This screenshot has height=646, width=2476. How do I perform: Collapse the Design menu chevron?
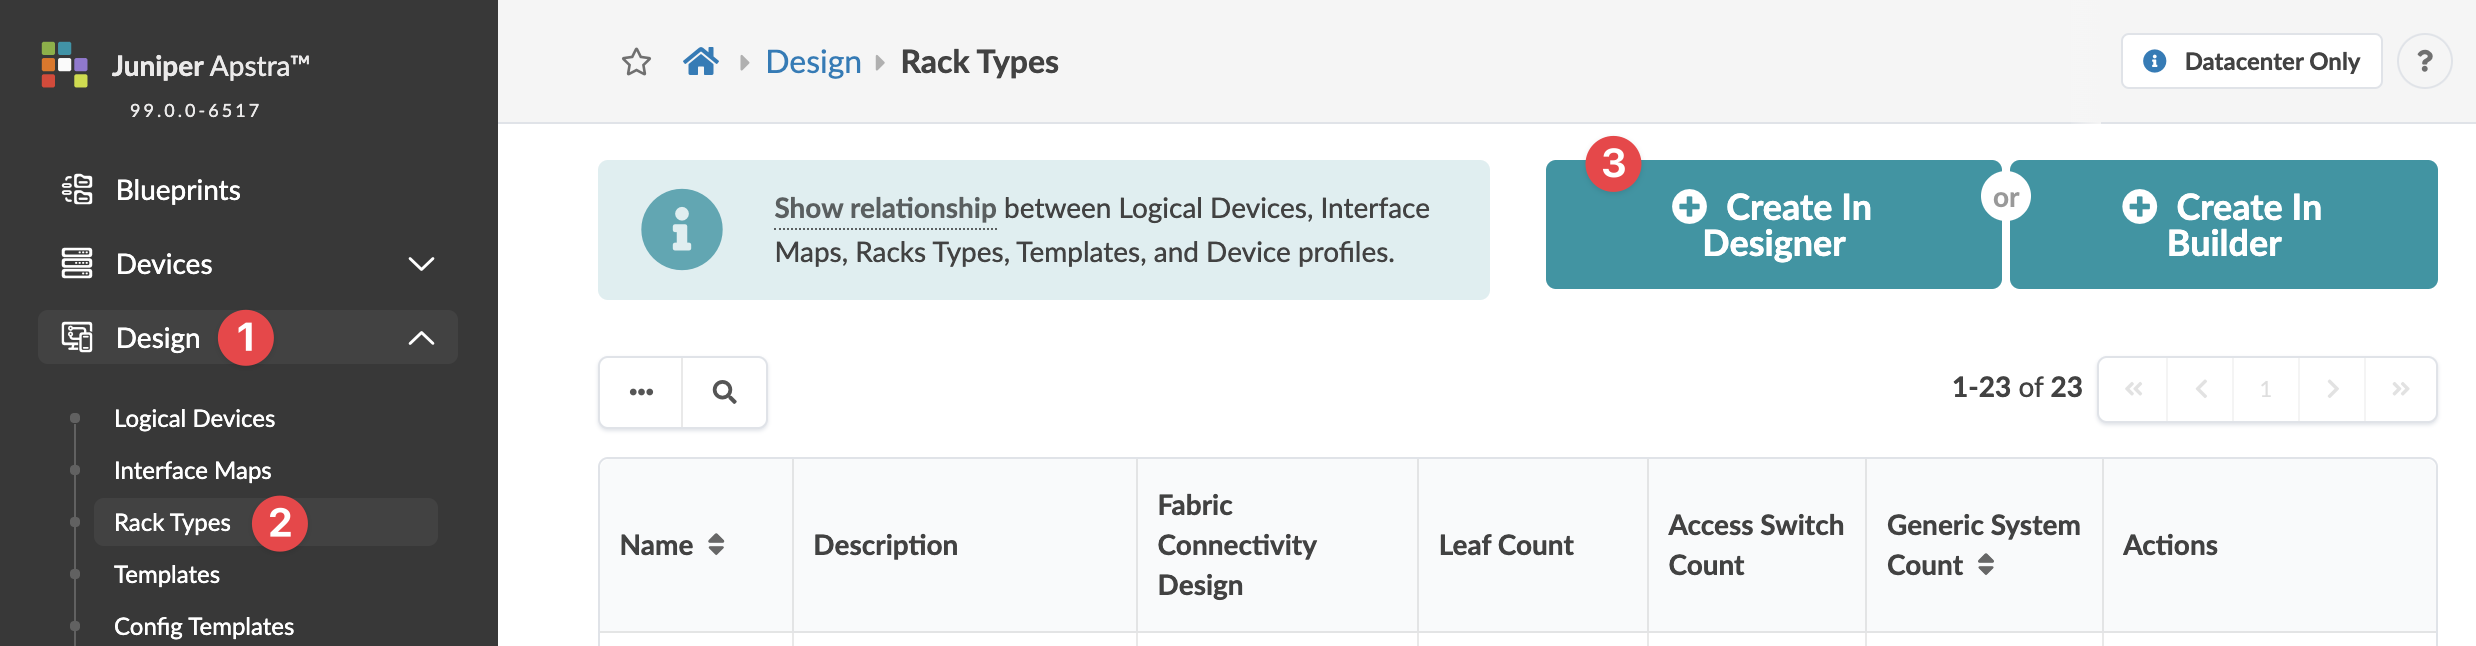point(421,338)
